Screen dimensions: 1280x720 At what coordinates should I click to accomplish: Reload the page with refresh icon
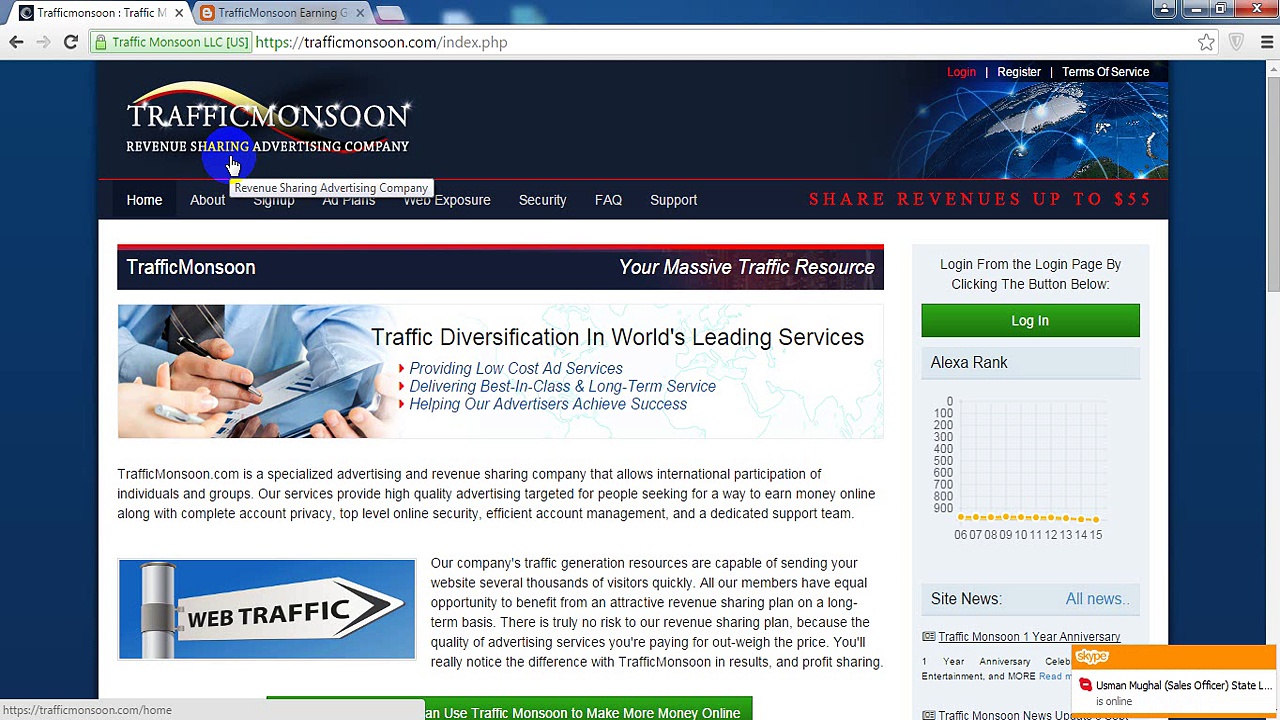pyautogui.click(x=70, y=42)
